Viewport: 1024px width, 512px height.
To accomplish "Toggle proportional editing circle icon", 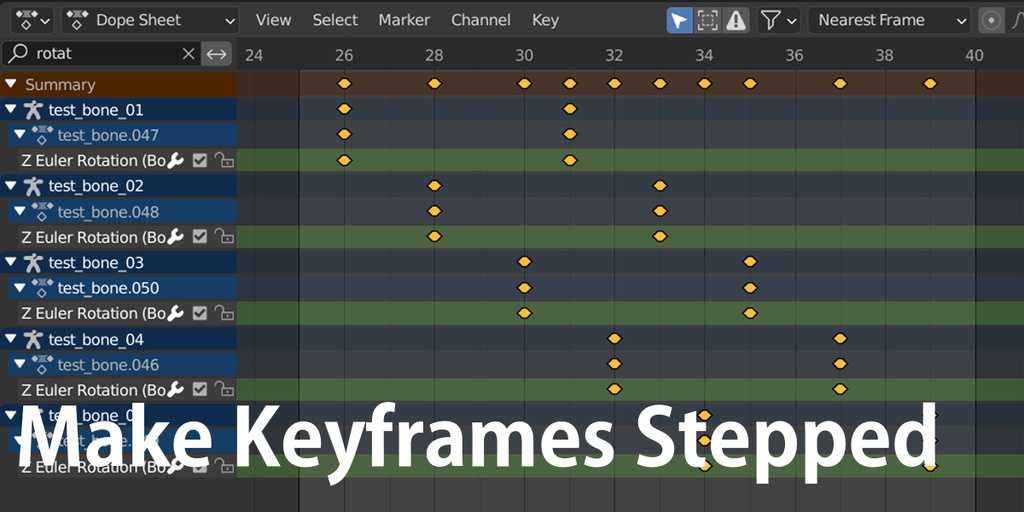I will pyautogui.click(x=991, y=20).
